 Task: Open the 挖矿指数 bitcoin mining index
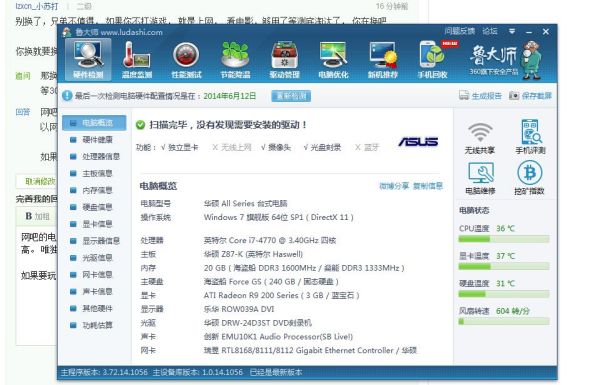(530, 178)
